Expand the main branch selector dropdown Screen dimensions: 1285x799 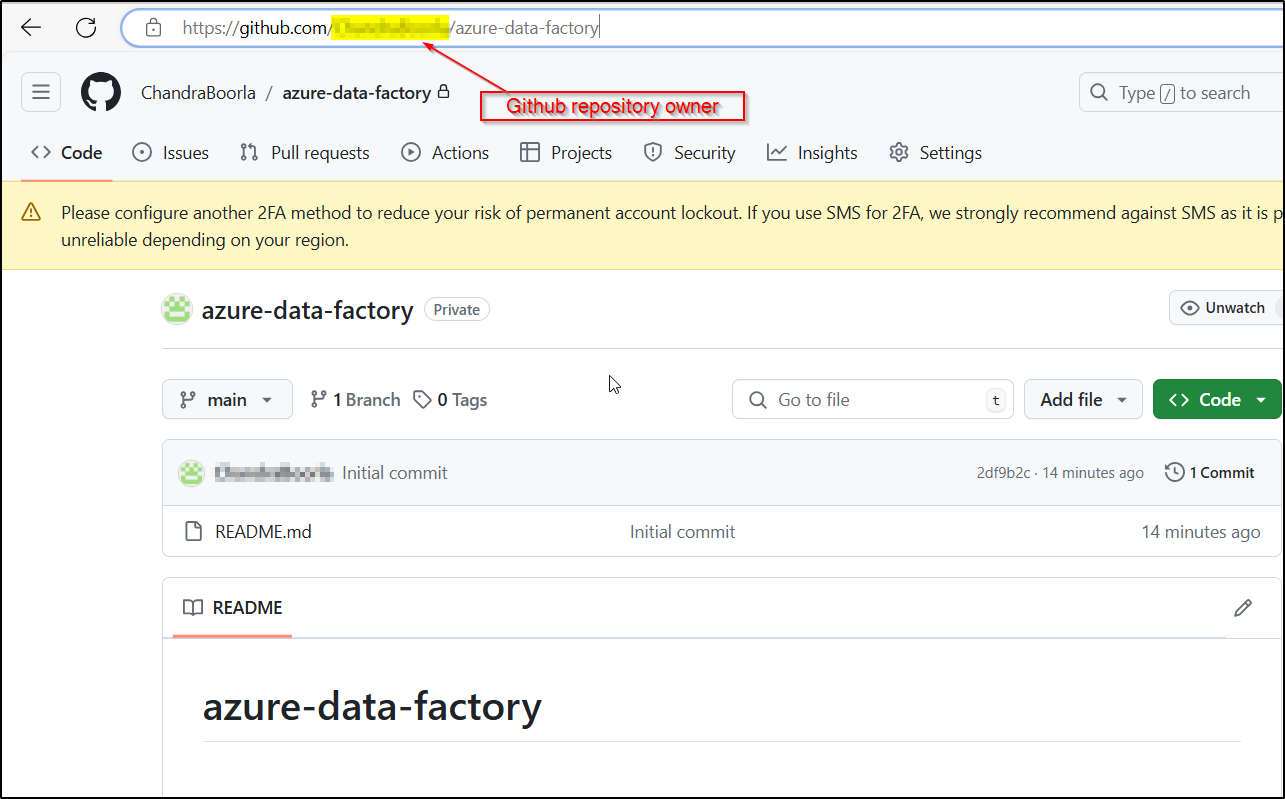pyautogui.click(x=227, y=399)
